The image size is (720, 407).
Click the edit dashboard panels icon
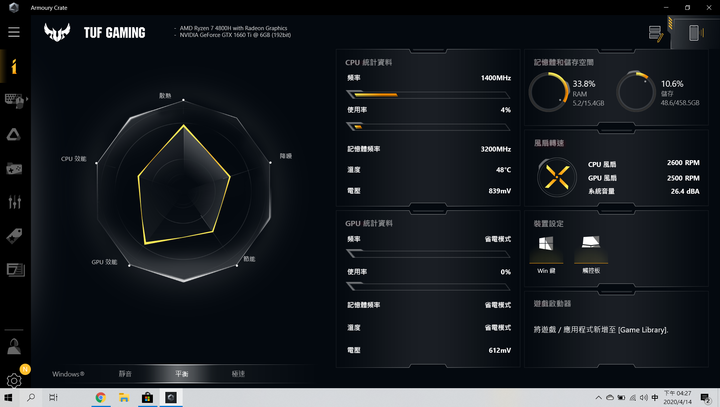tap(656, 34)
